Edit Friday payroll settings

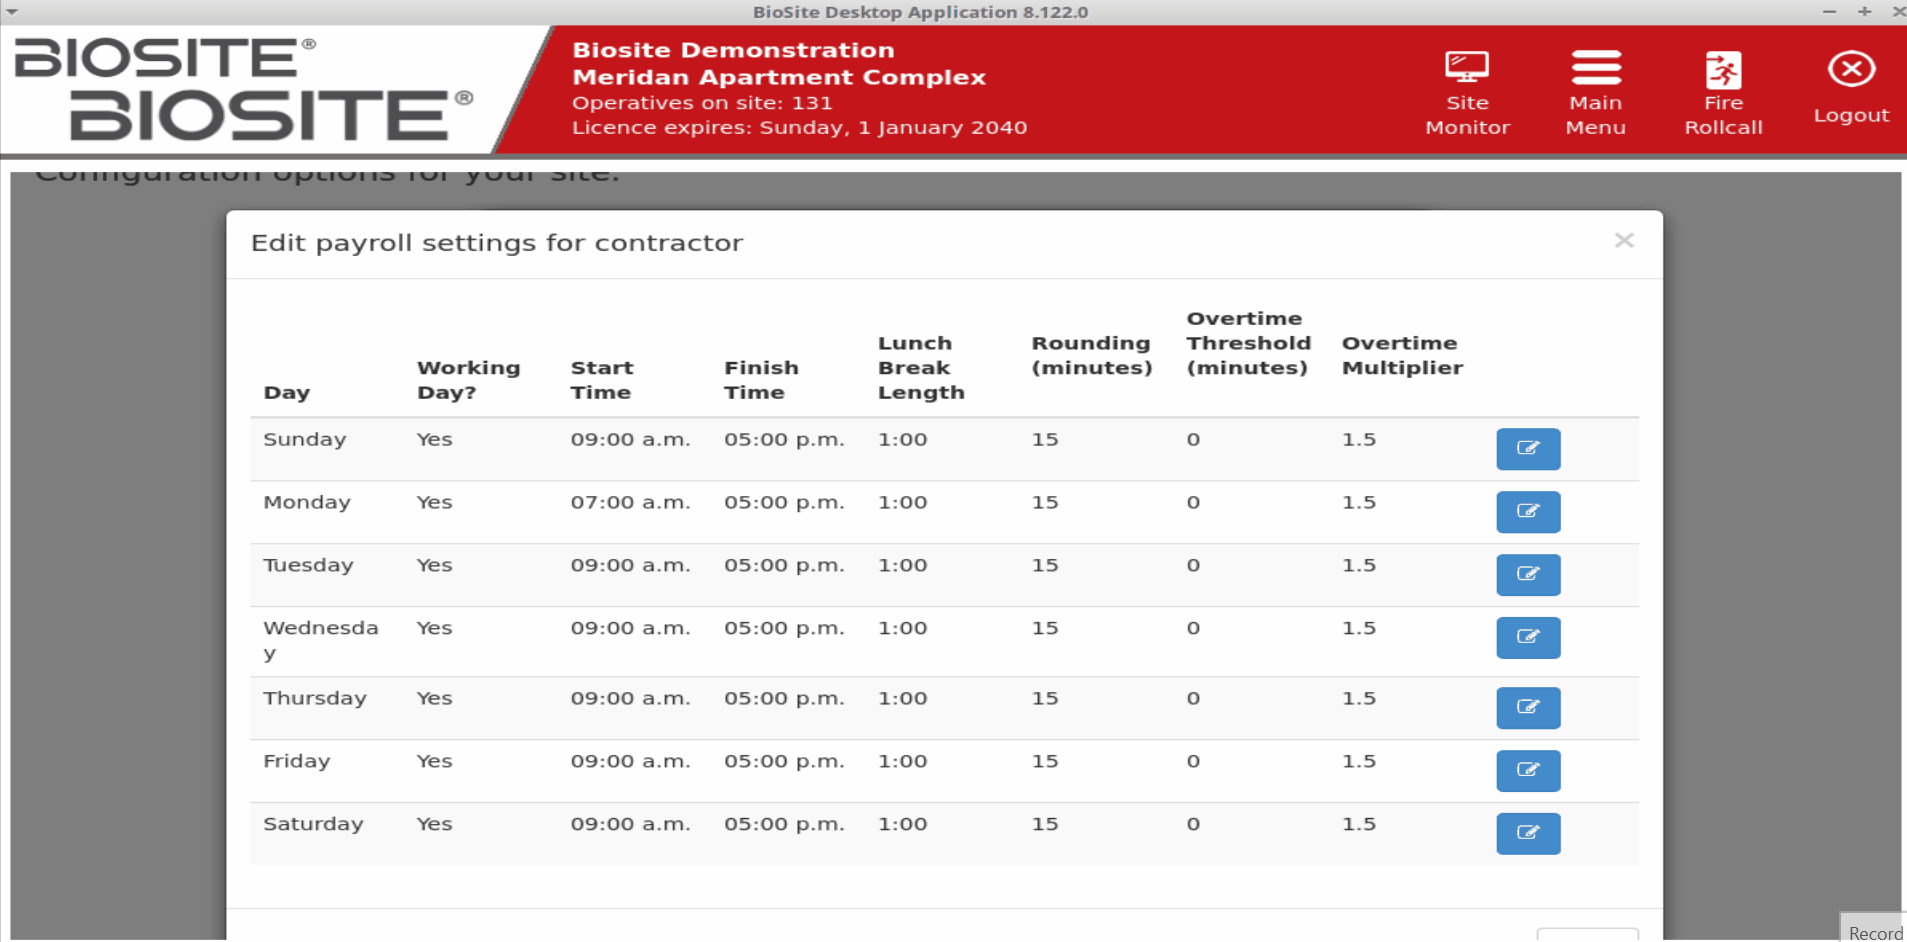[1528, 771]
